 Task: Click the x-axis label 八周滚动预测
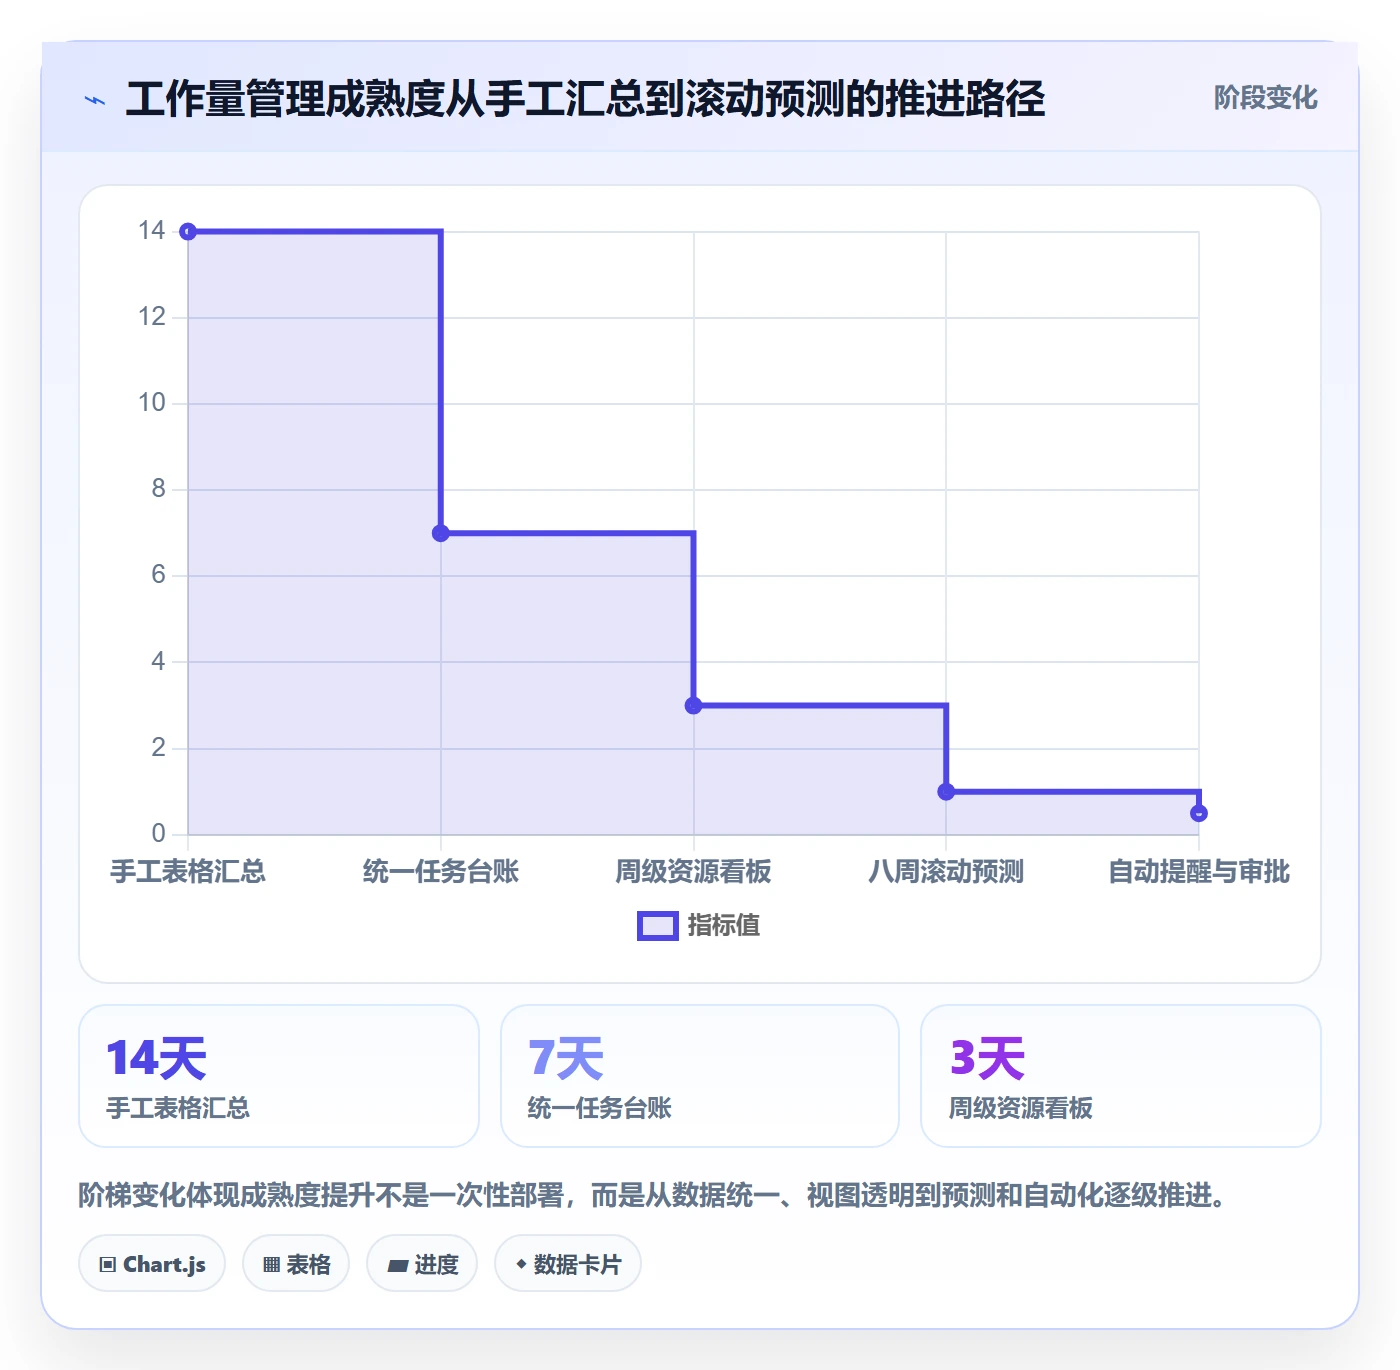tap(946, 872)
